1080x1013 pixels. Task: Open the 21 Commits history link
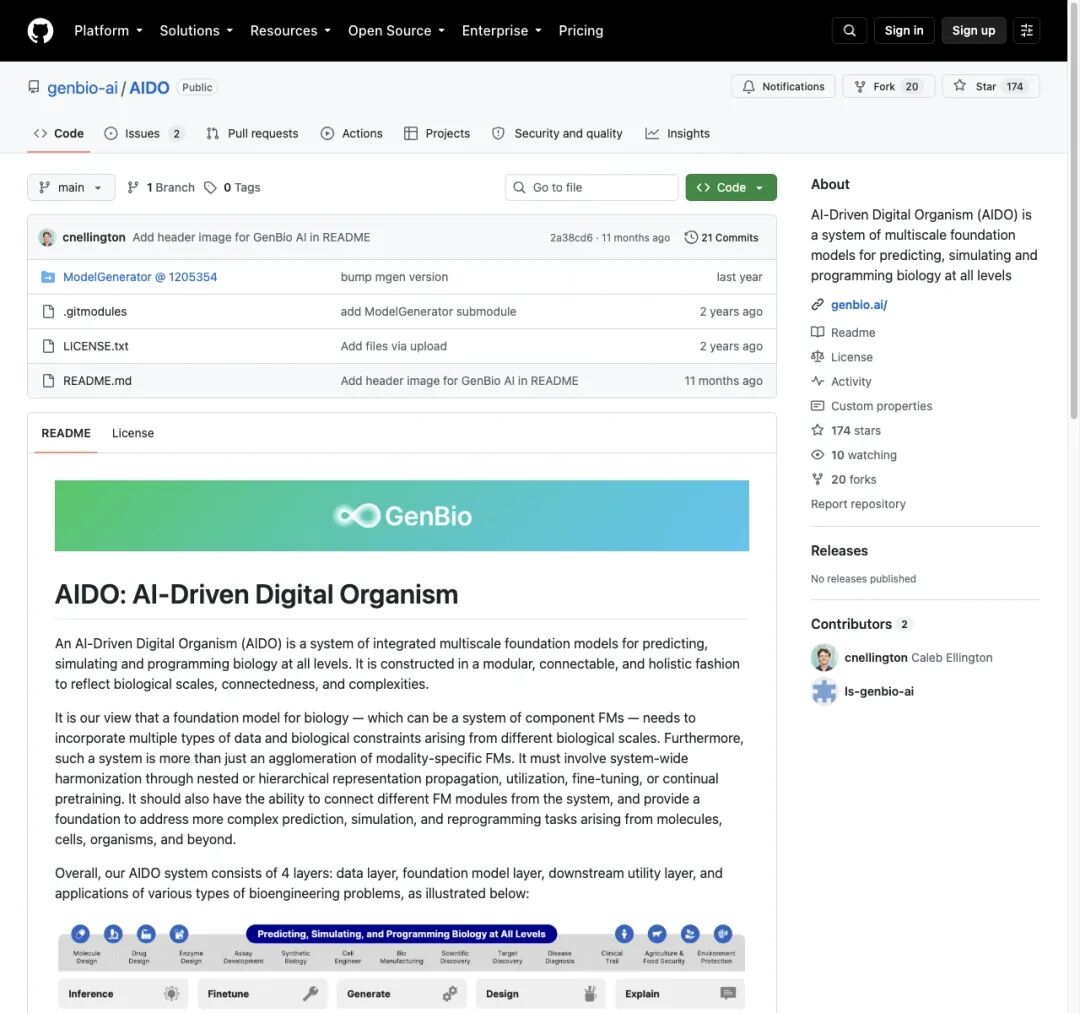[721, 238]
